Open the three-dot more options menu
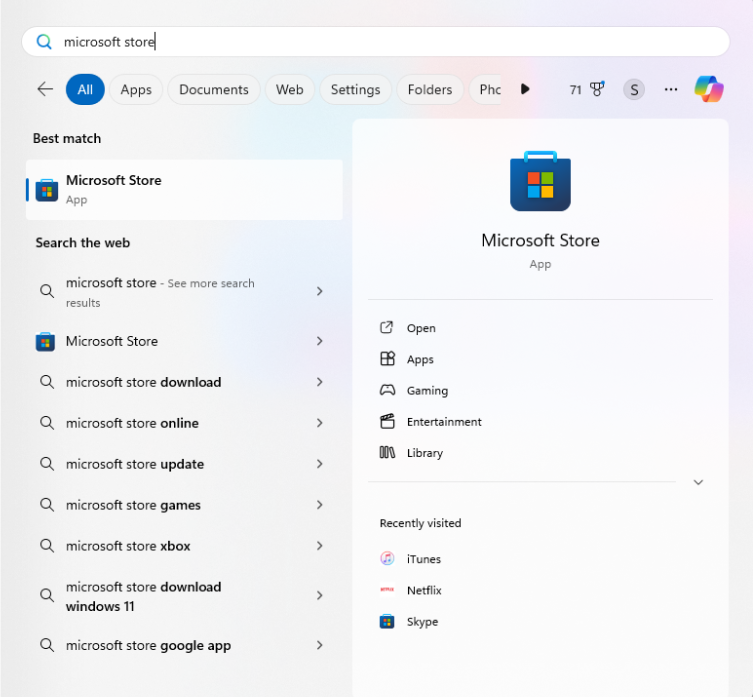The width and height of the screenshot is (754, 697). click(671, 89)
